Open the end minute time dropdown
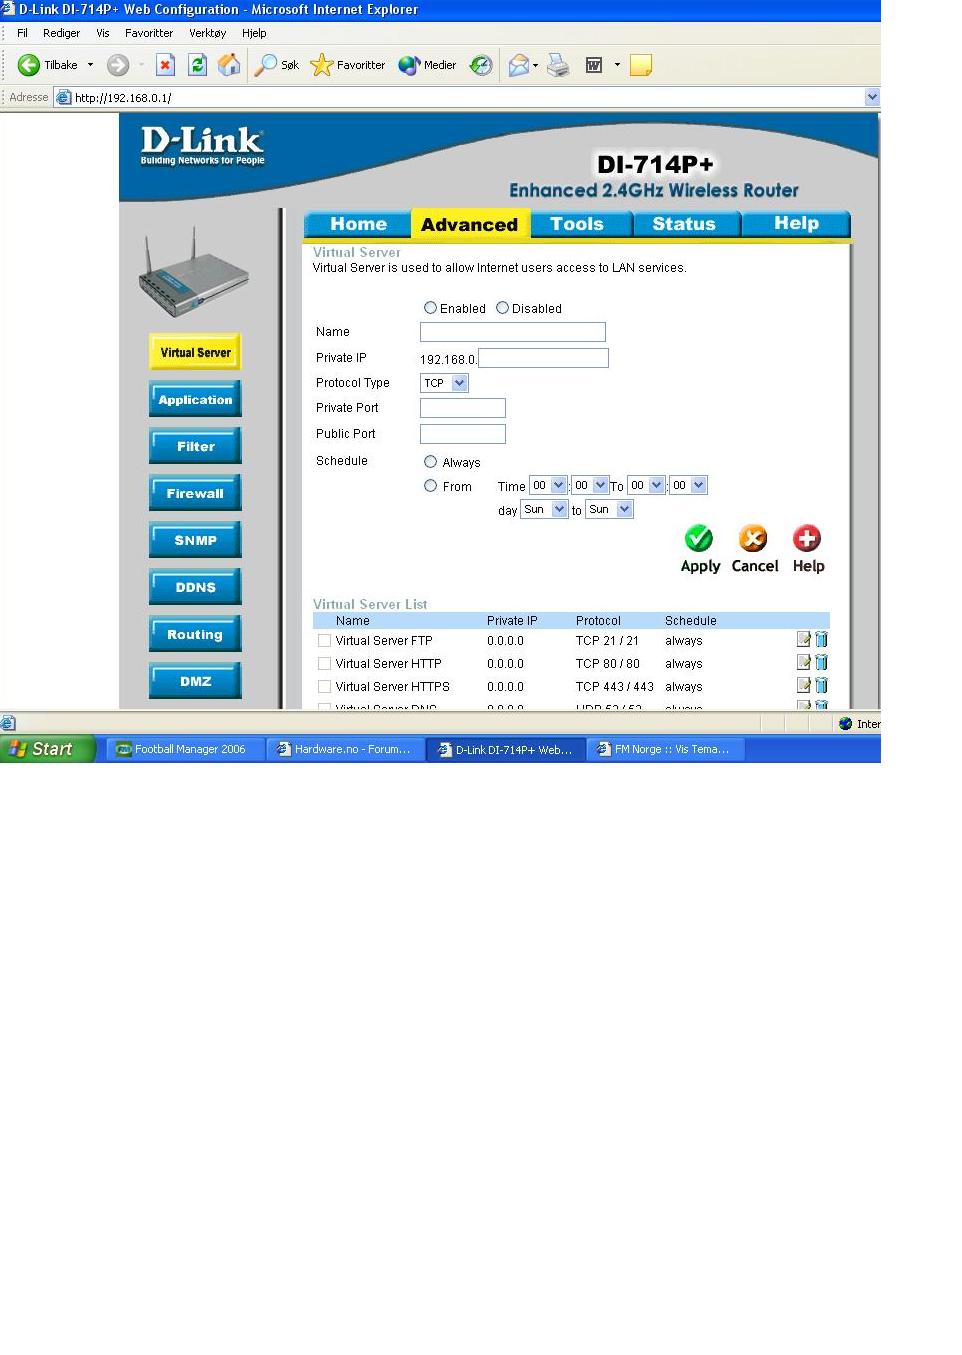 pos(688,485)
